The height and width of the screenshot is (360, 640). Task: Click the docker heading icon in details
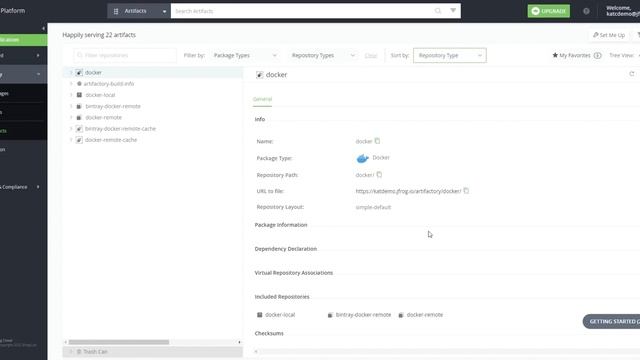click(260, 75)
